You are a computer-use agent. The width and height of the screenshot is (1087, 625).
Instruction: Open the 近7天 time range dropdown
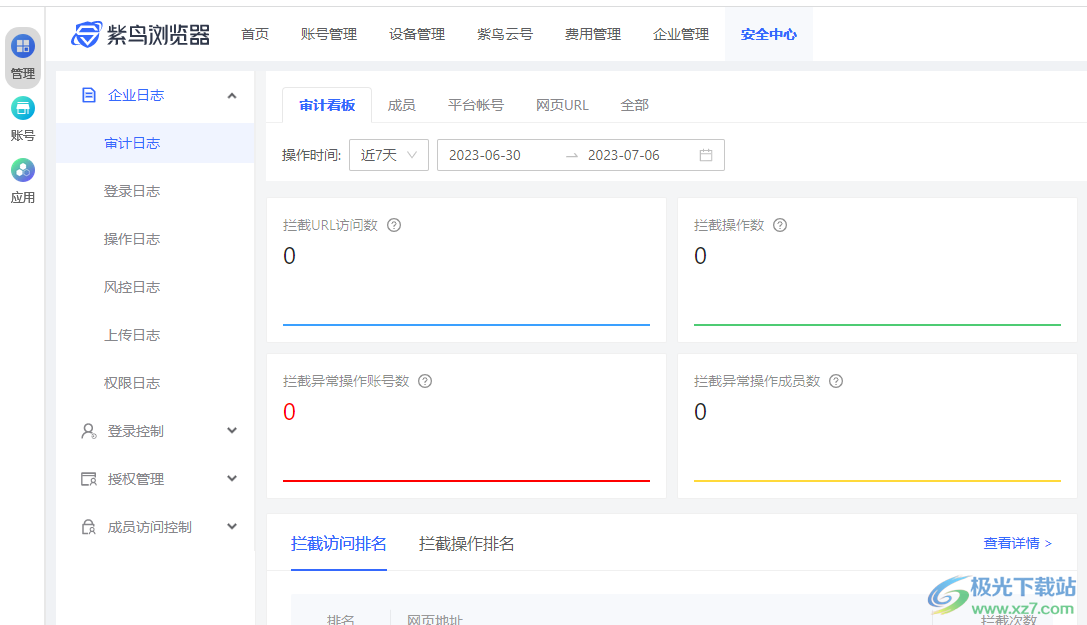389,155
